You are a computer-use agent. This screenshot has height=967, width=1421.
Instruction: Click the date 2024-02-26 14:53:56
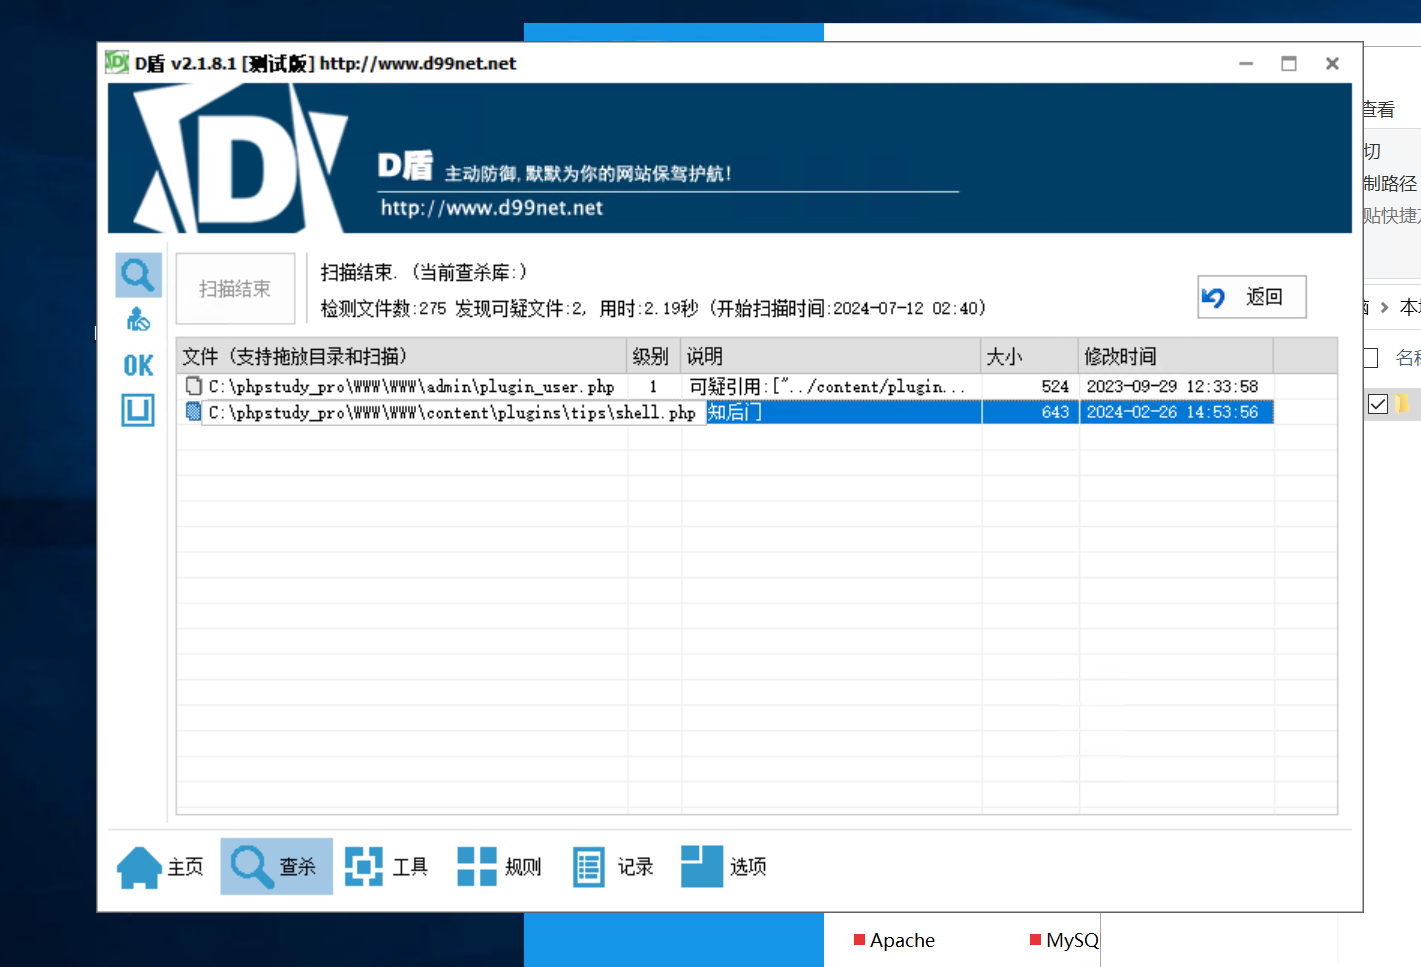click(1172, 412)
